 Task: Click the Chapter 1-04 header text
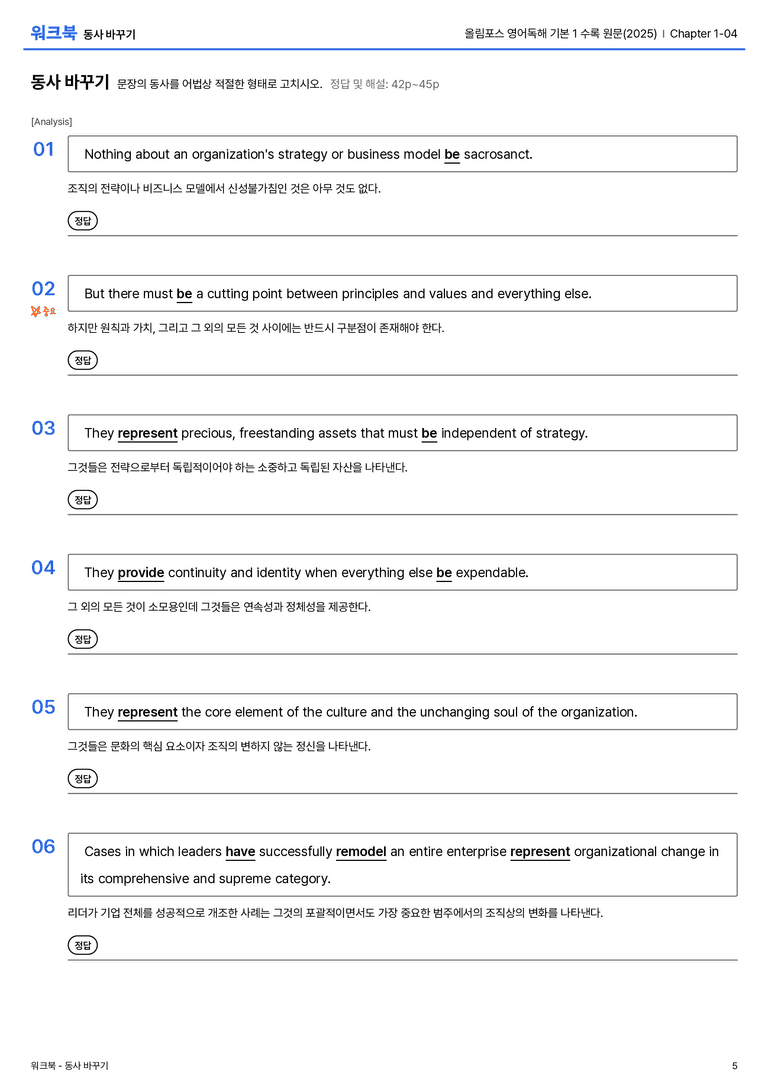(704, 33)
